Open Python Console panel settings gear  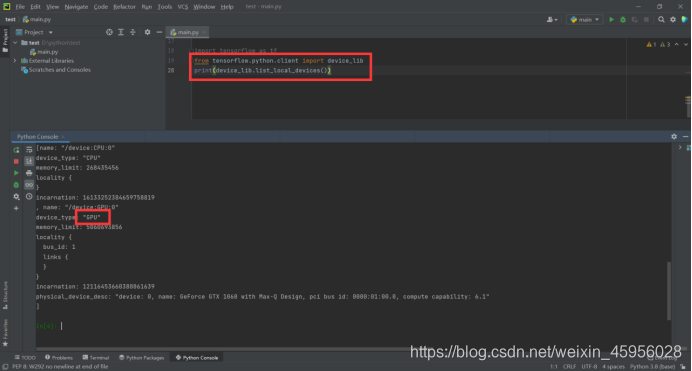click(674, 137)
